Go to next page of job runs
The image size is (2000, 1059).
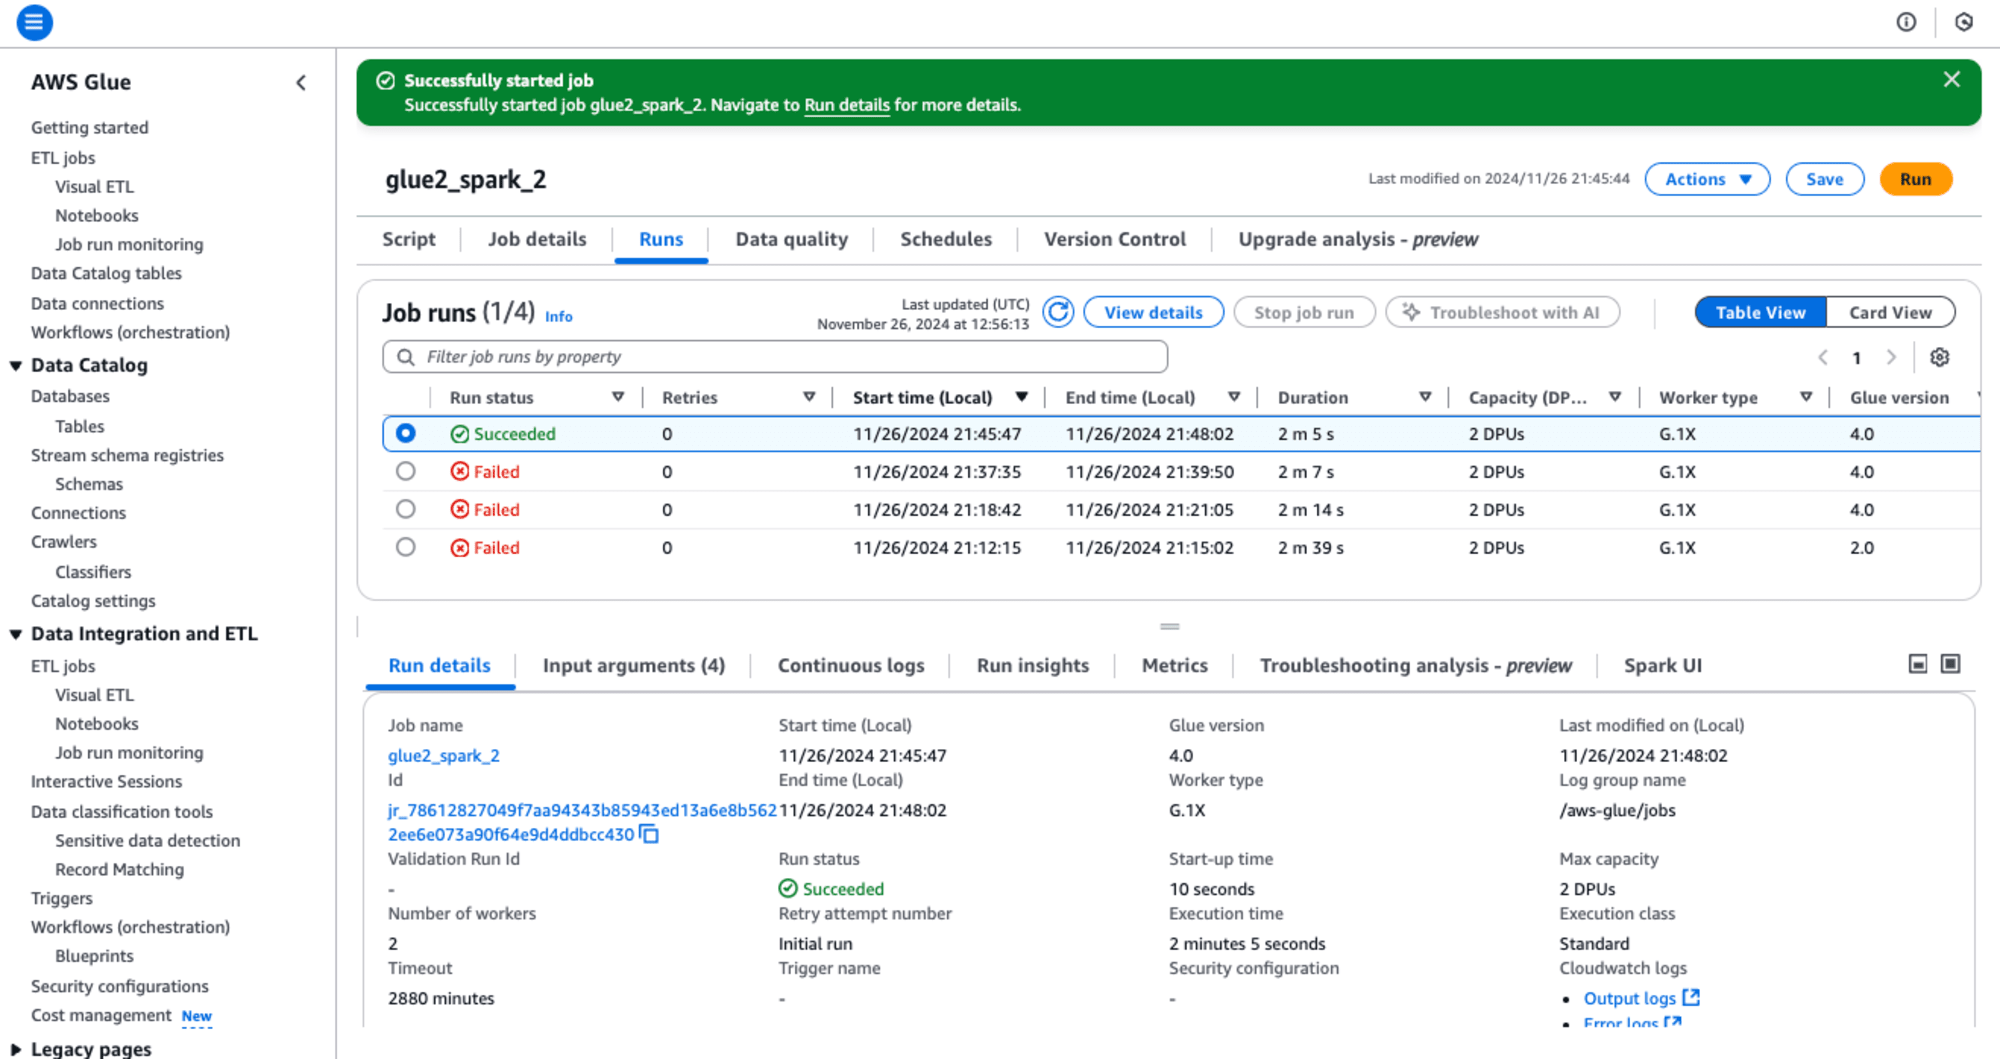(x=1891, y=357)
